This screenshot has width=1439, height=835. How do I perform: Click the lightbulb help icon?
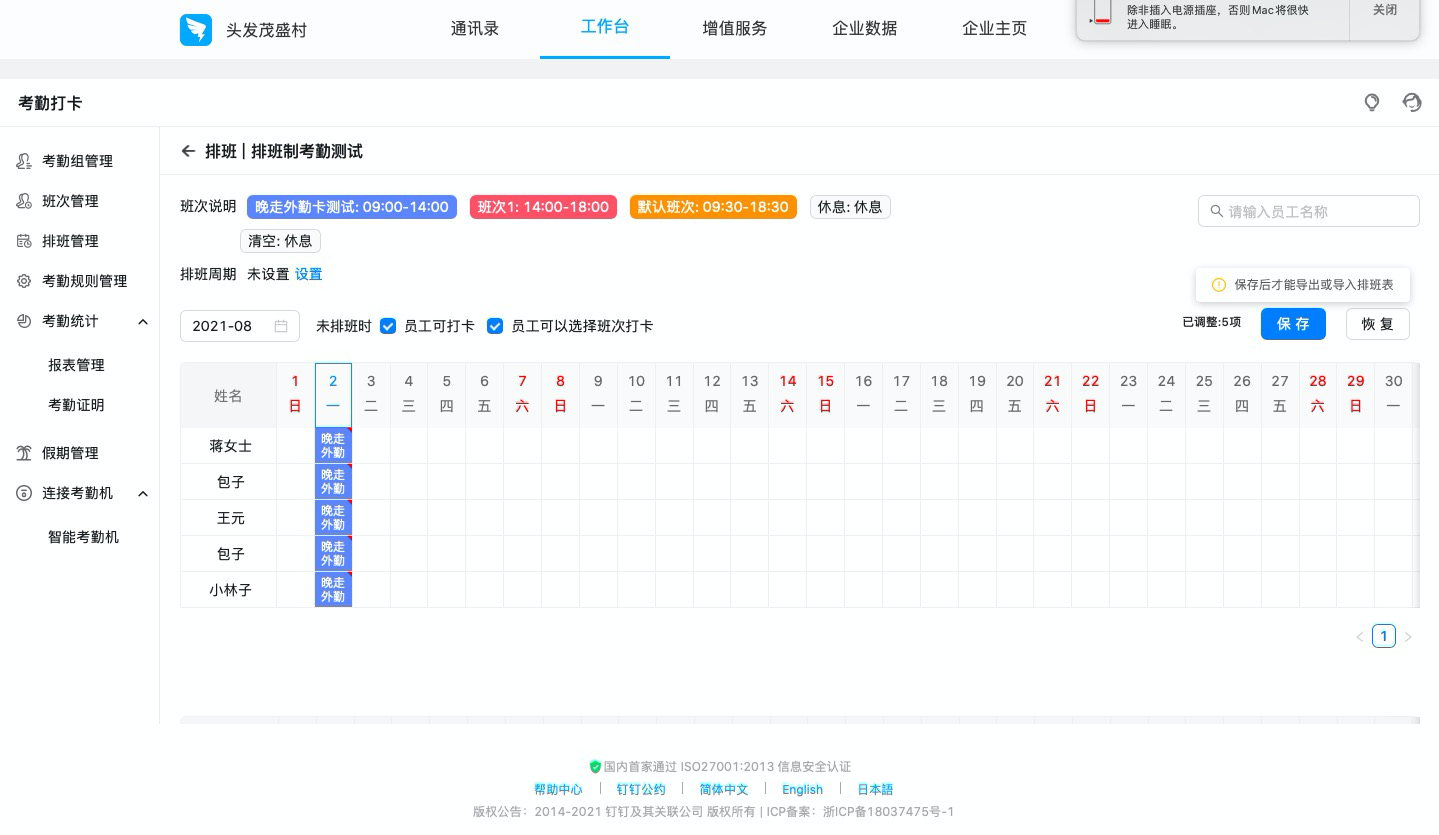[x=1372, y=102]
